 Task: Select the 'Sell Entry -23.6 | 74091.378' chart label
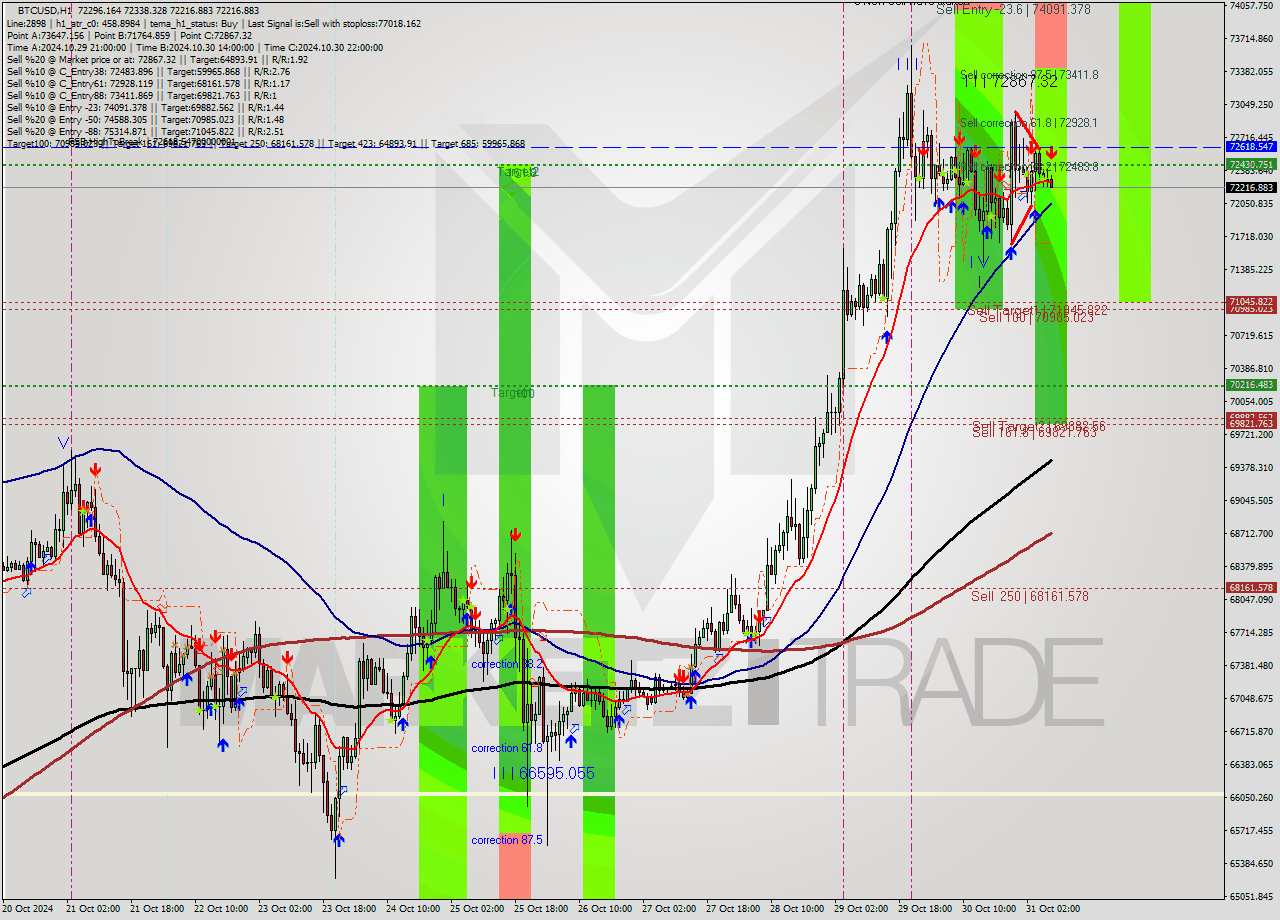click(x=1013, y=9)
